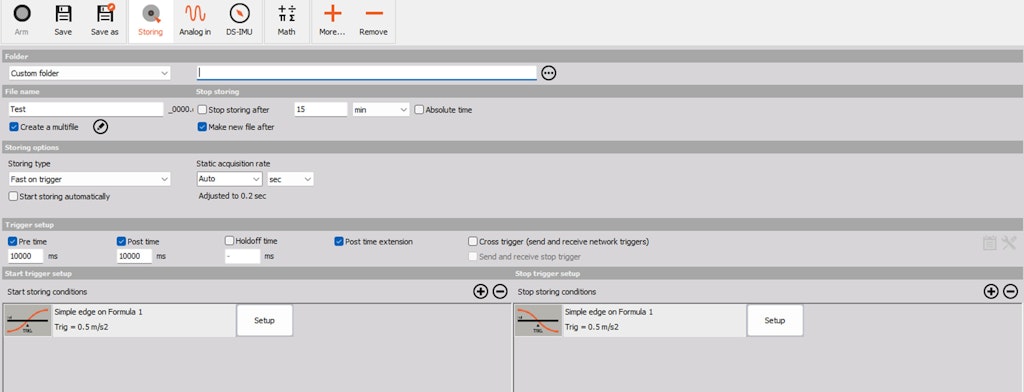The width and height of the screenshot is (1024, 392).
Task: Enable the Absolute time checkbox
Action: 419,110
